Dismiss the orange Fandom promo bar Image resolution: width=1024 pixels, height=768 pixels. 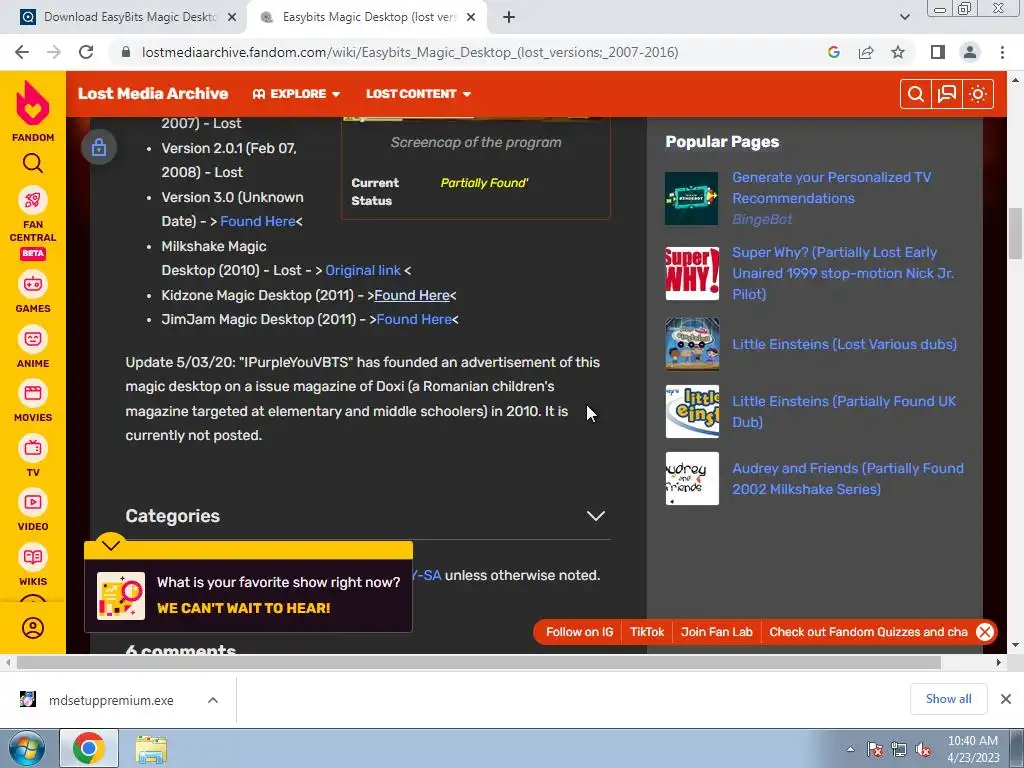pos(985,632)
